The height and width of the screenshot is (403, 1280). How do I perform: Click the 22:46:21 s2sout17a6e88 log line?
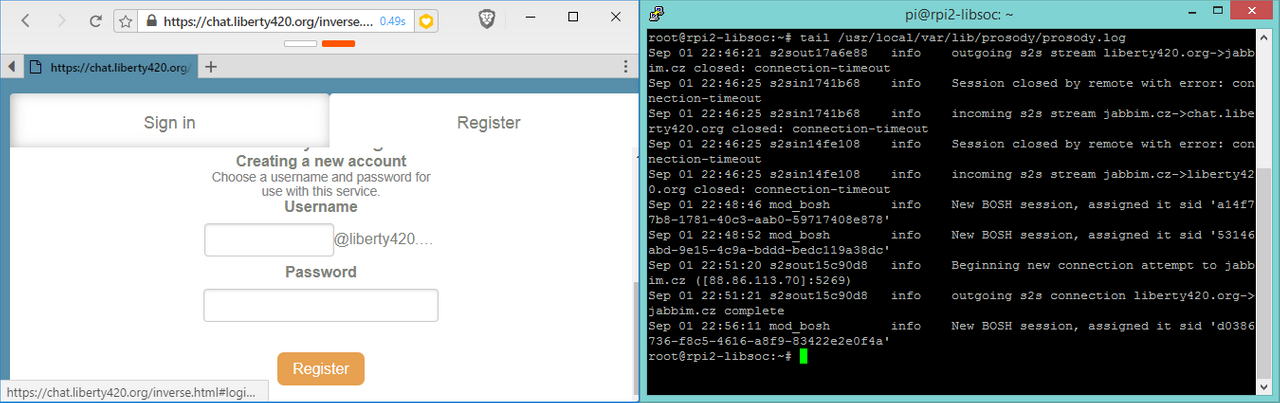tap(951, 60)
